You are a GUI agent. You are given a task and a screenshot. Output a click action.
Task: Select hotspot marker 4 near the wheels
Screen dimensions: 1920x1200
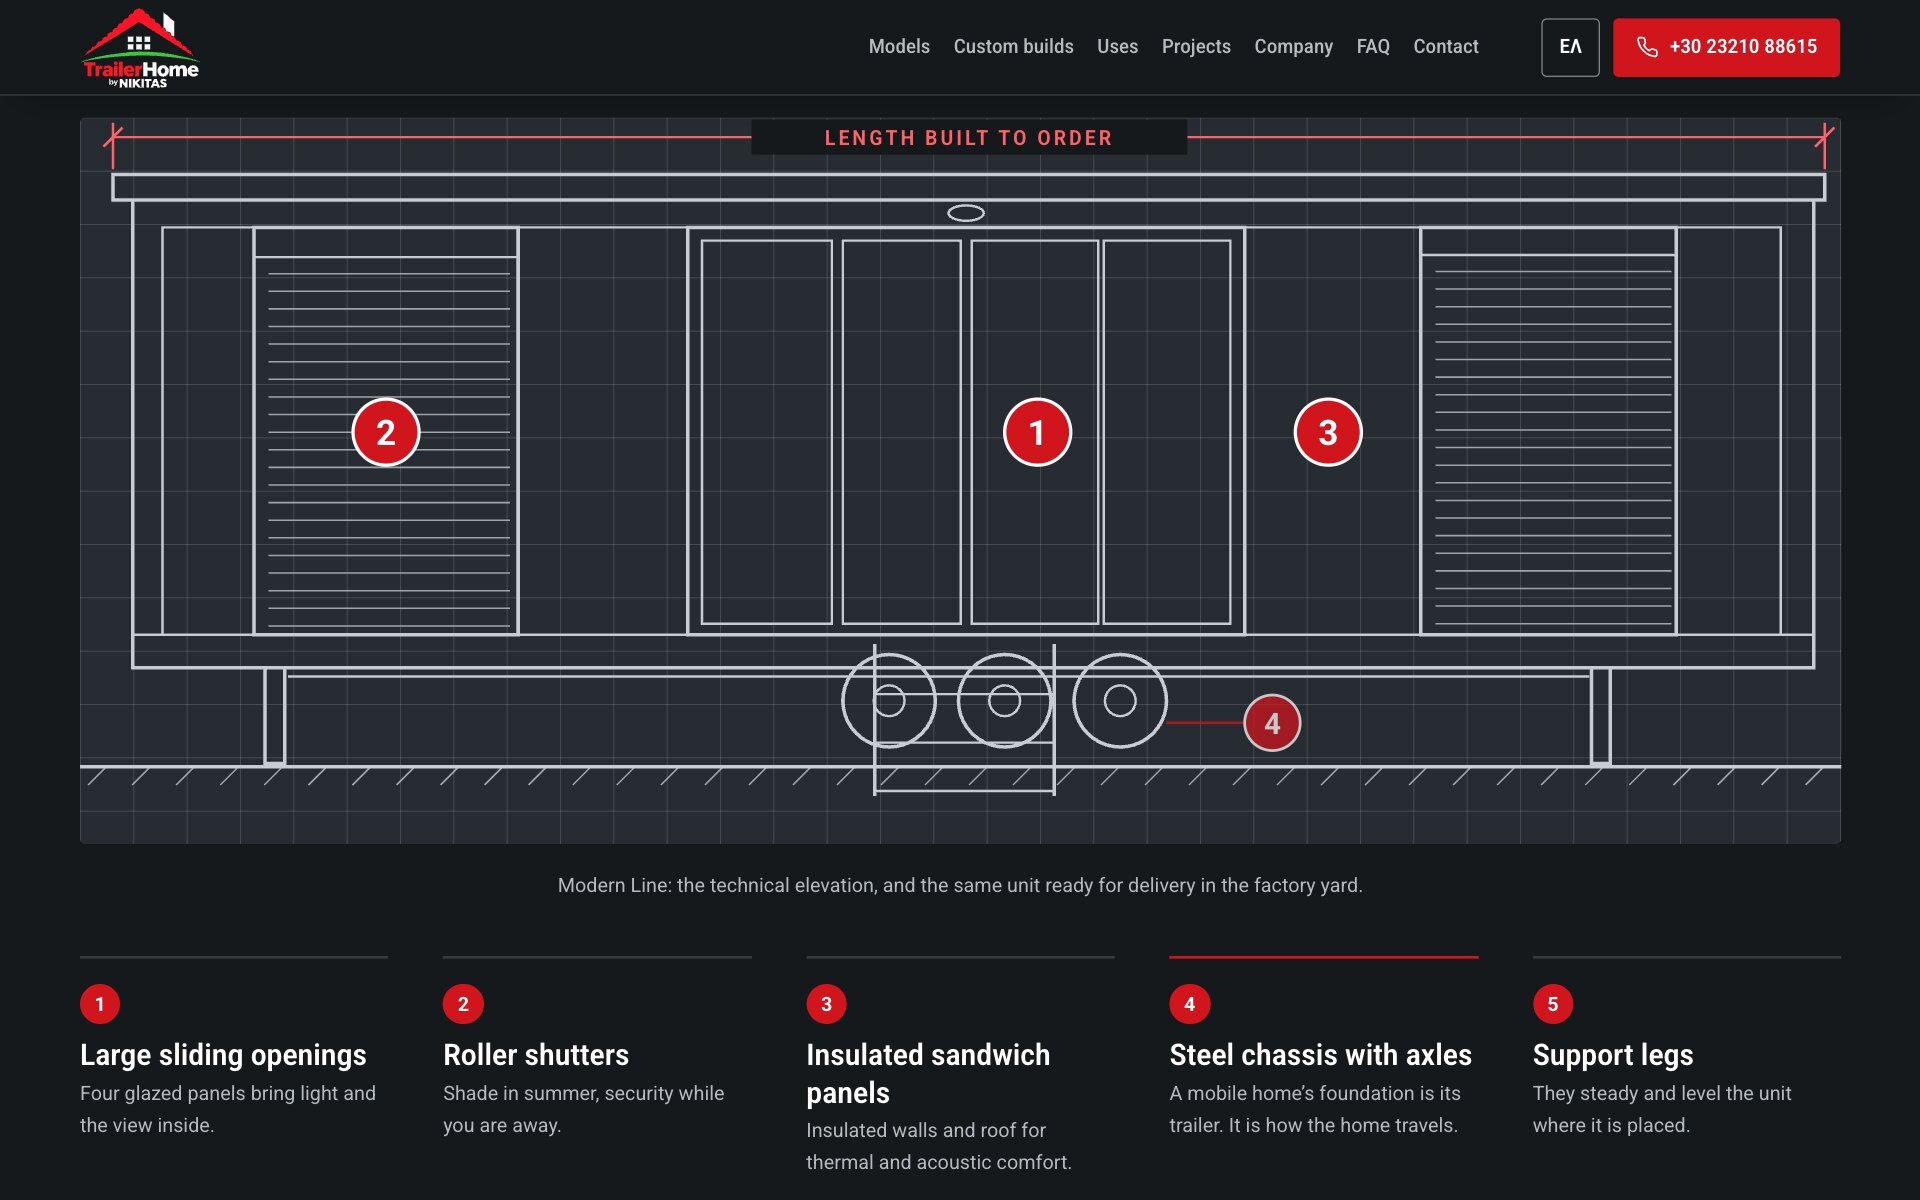coord(1272,723)
